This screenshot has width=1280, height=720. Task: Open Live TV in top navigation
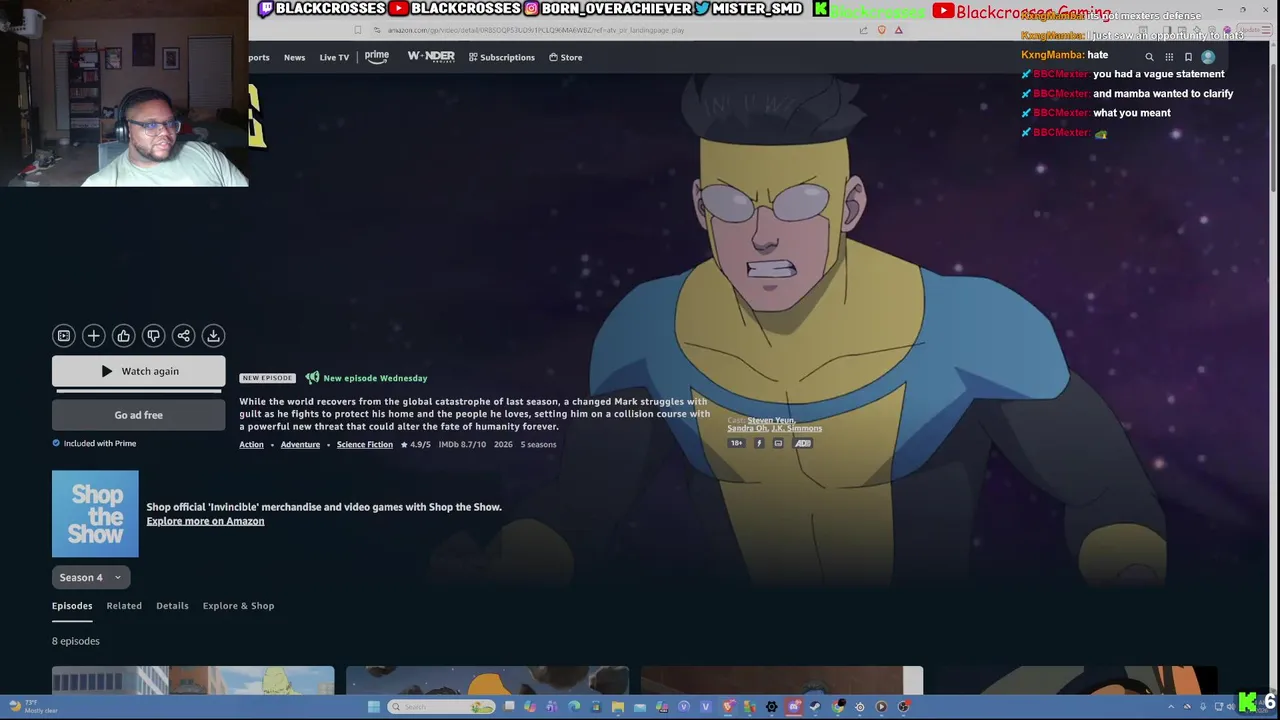pos(334,57)
